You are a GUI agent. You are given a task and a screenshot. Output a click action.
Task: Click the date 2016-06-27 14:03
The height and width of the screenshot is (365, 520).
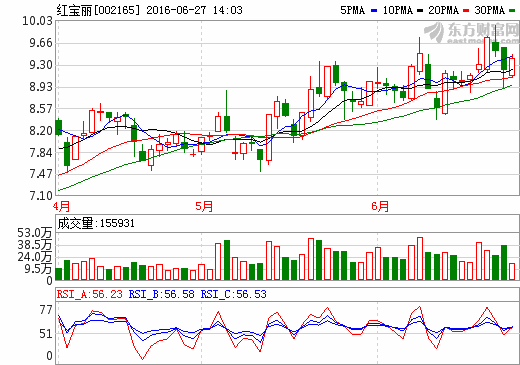[x=194, y=10]
